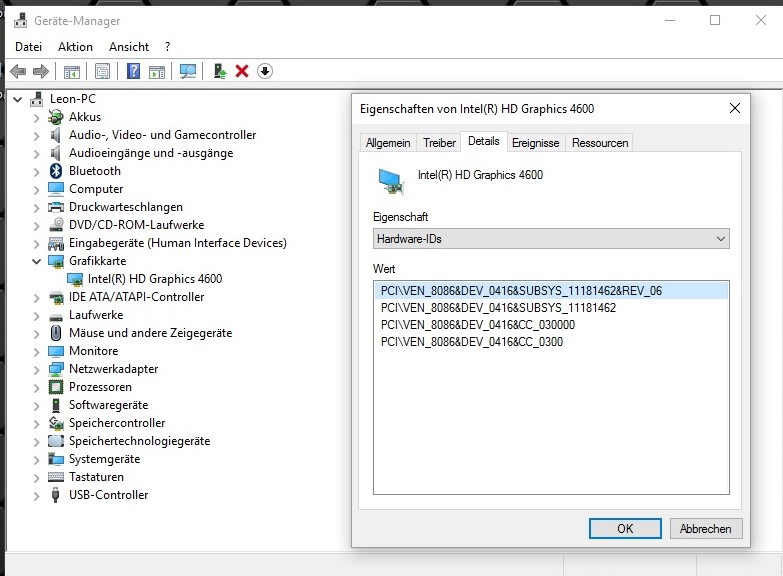Switch to the Ressourcen tab
The width and height of the screenshot is (783, 576).
pyautogui.click(x=600, y=143)
